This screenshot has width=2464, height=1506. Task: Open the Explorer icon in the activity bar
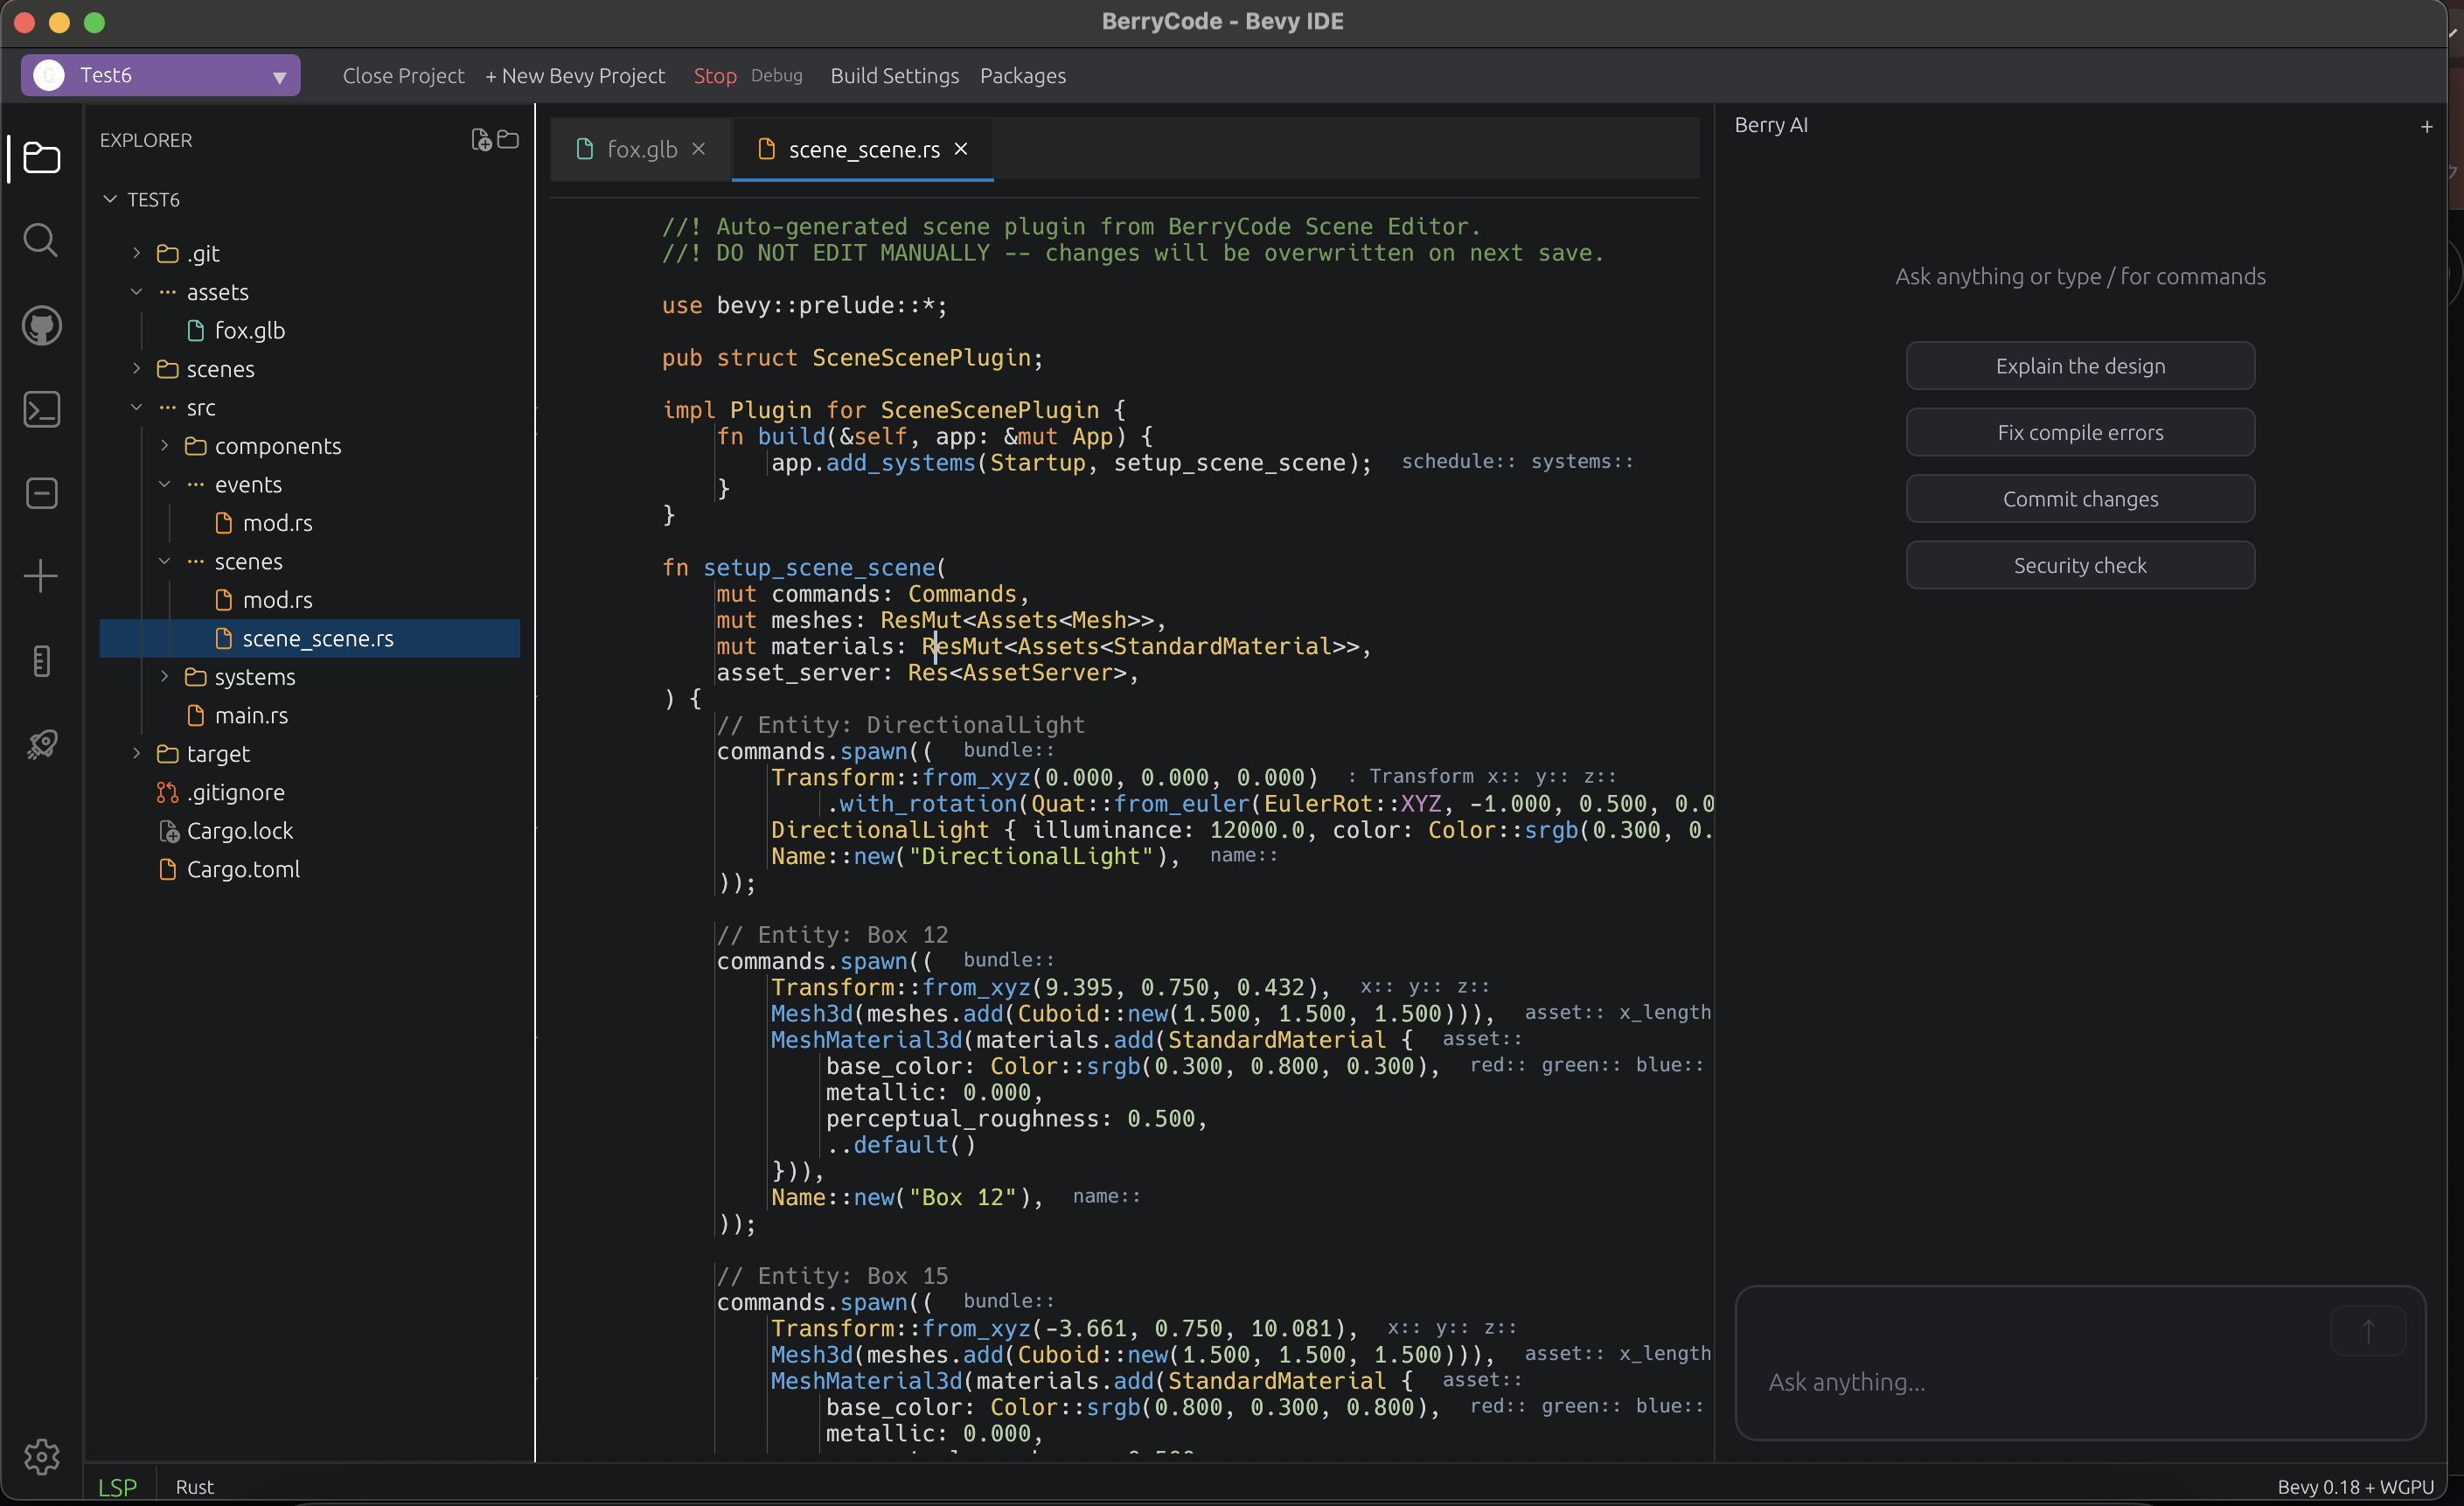click(x=41, y=157)
